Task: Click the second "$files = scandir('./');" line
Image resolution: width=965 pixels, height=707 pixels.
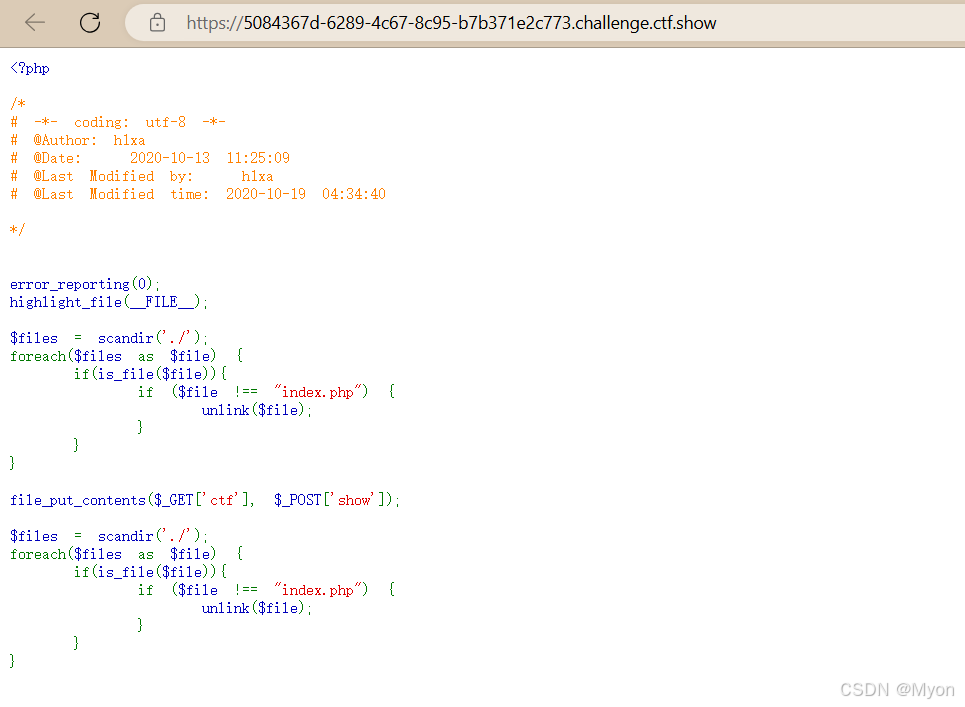Action: [x=108, y=537]
